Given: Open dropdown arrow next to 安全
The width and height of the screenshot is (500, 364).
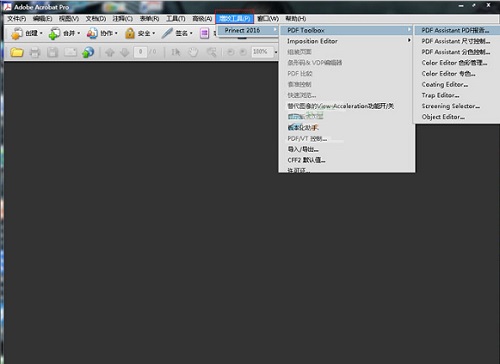Looking at the screenshot, I should tap(154, 33).
